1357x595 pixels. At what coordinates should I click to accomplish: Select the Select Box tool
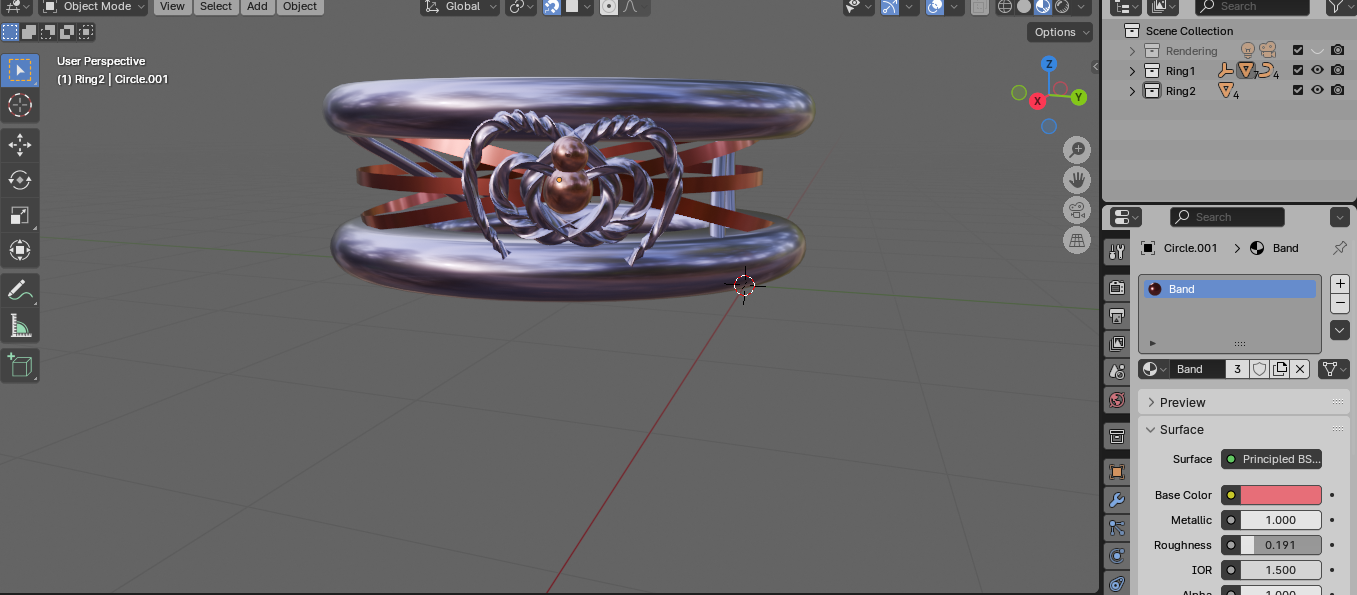pyautogui.click(x=20, y=70)
